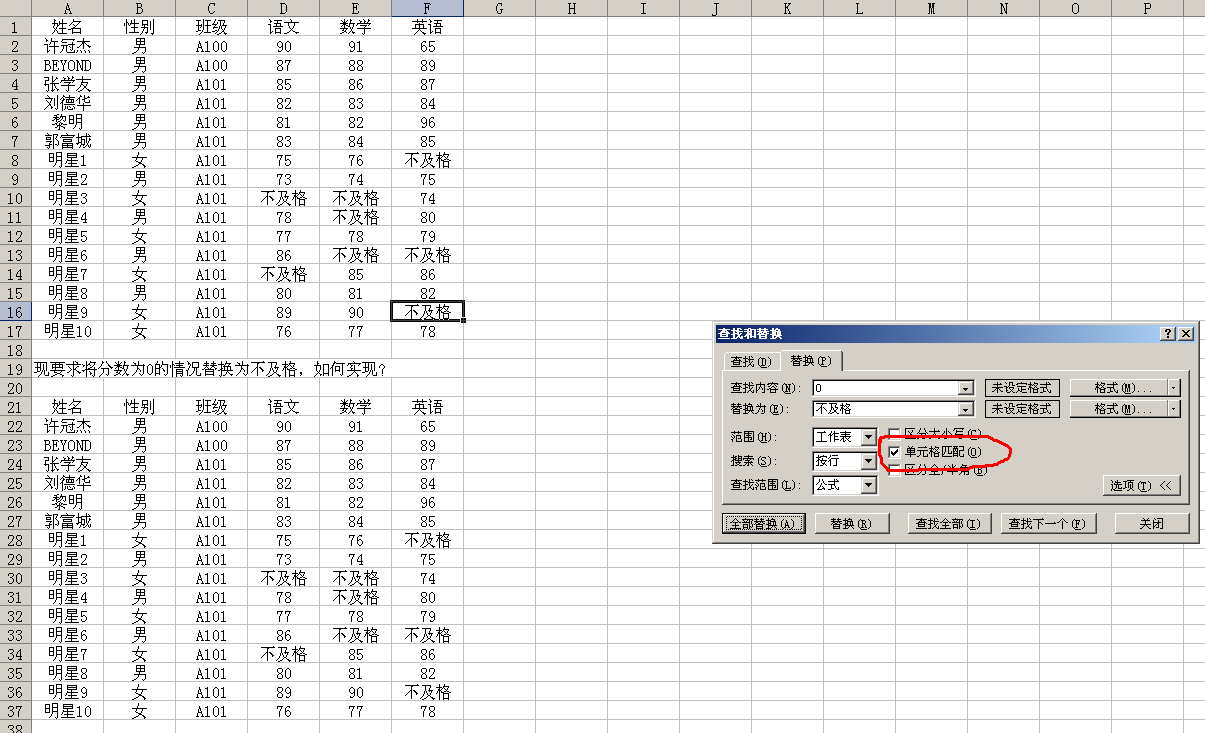Expand the 范围 dropdown showing 工作表
Screen dimensions: 1205x733
coord(869,438)
